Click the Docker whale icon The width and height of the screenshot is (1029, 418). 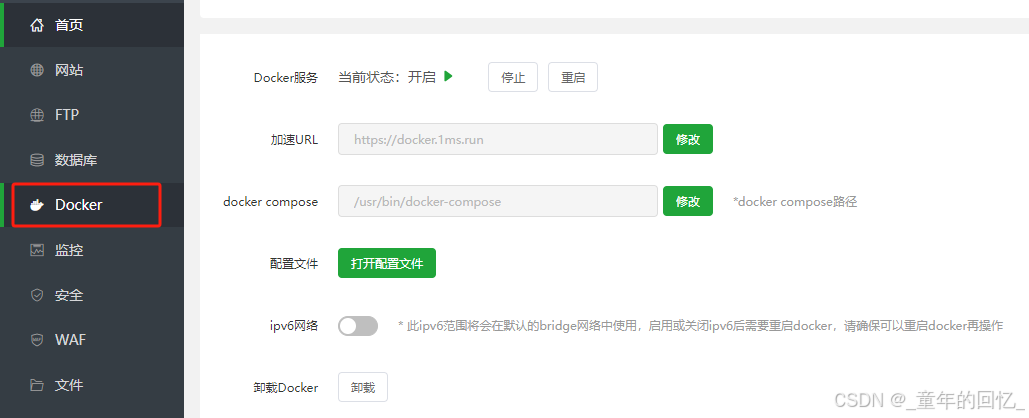(37, 205)
